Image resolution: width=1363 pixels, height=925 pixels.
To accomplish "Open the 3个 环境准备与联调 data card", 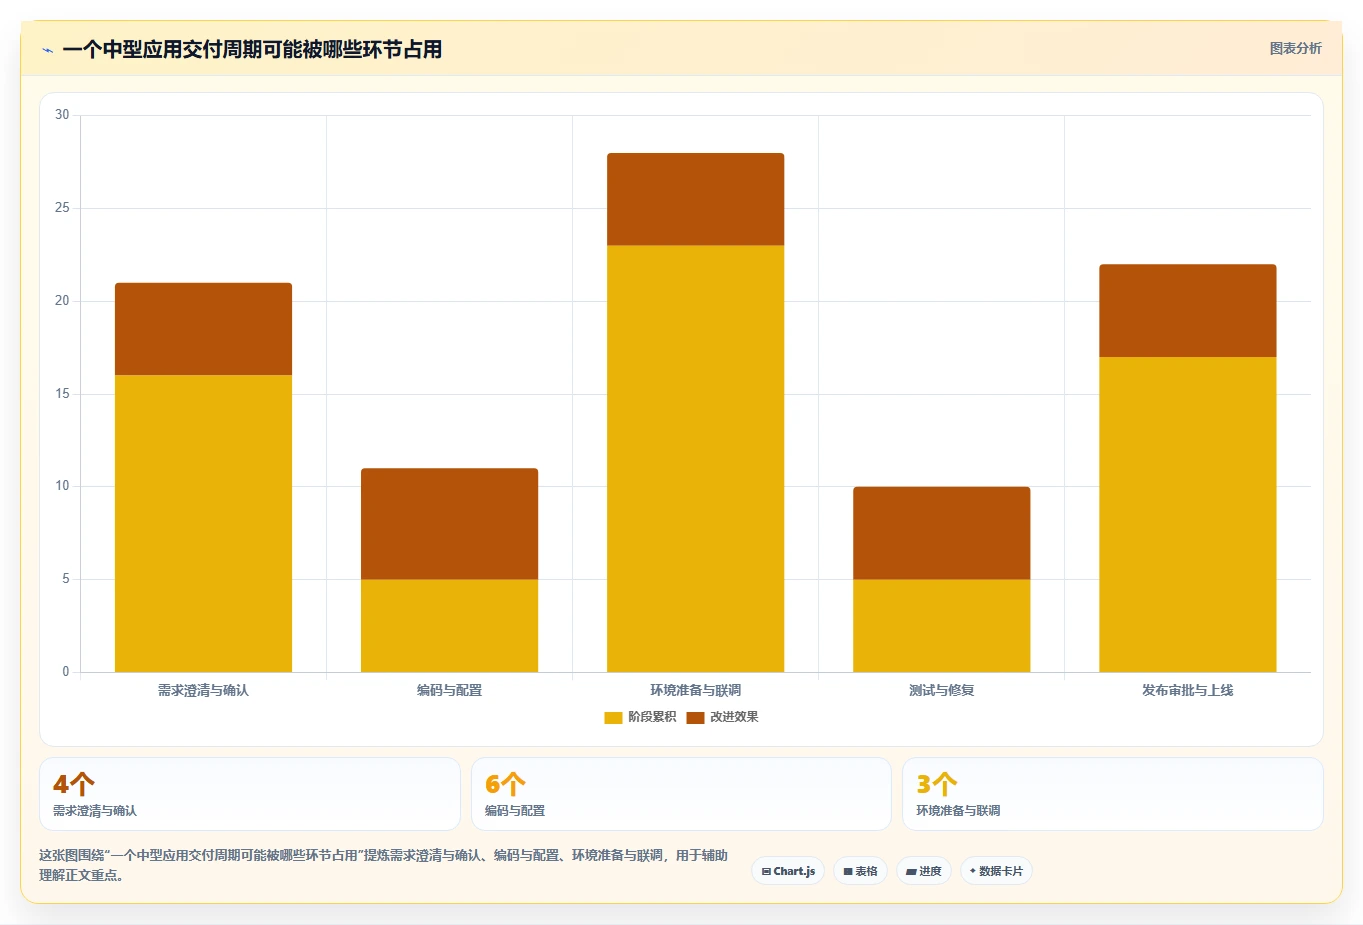I will [1112, 794].
